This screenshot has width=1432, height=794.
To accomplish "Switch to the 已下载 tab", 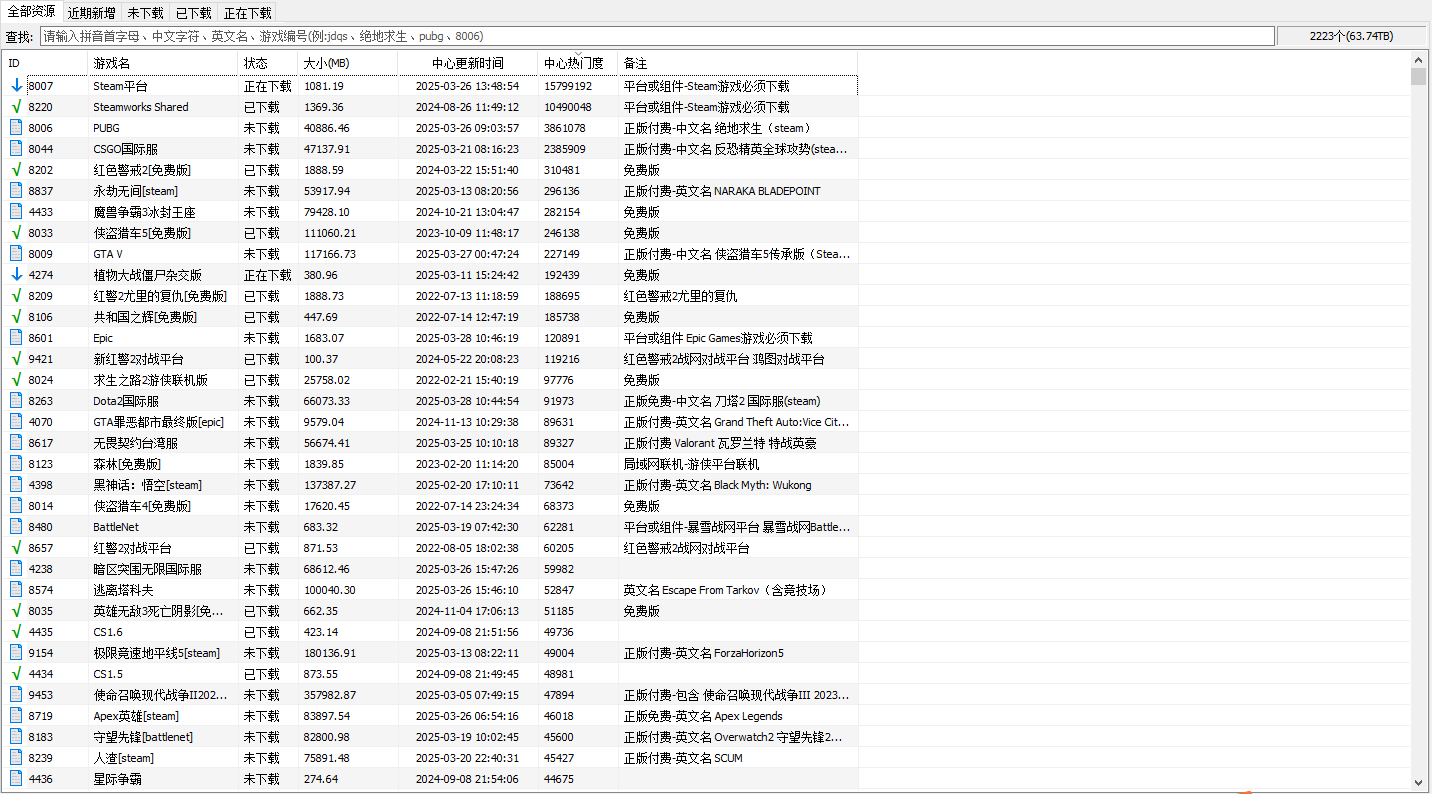I will pyautogui.click(x=194, y=13).
